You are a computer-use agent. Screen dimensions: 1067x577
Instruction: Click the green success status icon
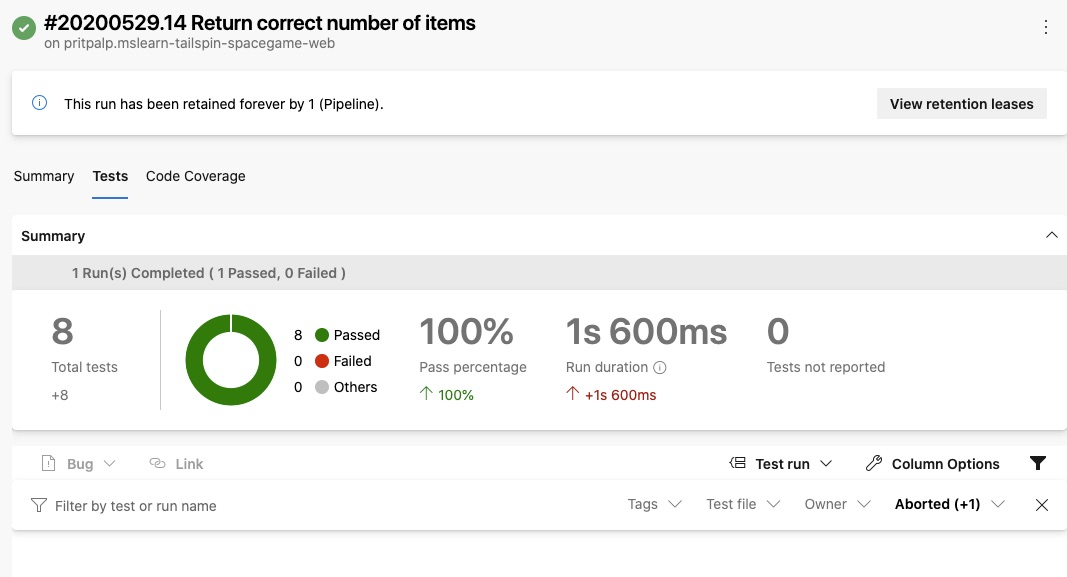24,28
